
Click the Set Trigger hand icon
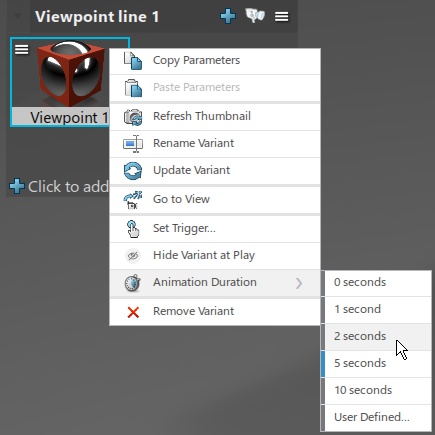(x=133, y=229)
